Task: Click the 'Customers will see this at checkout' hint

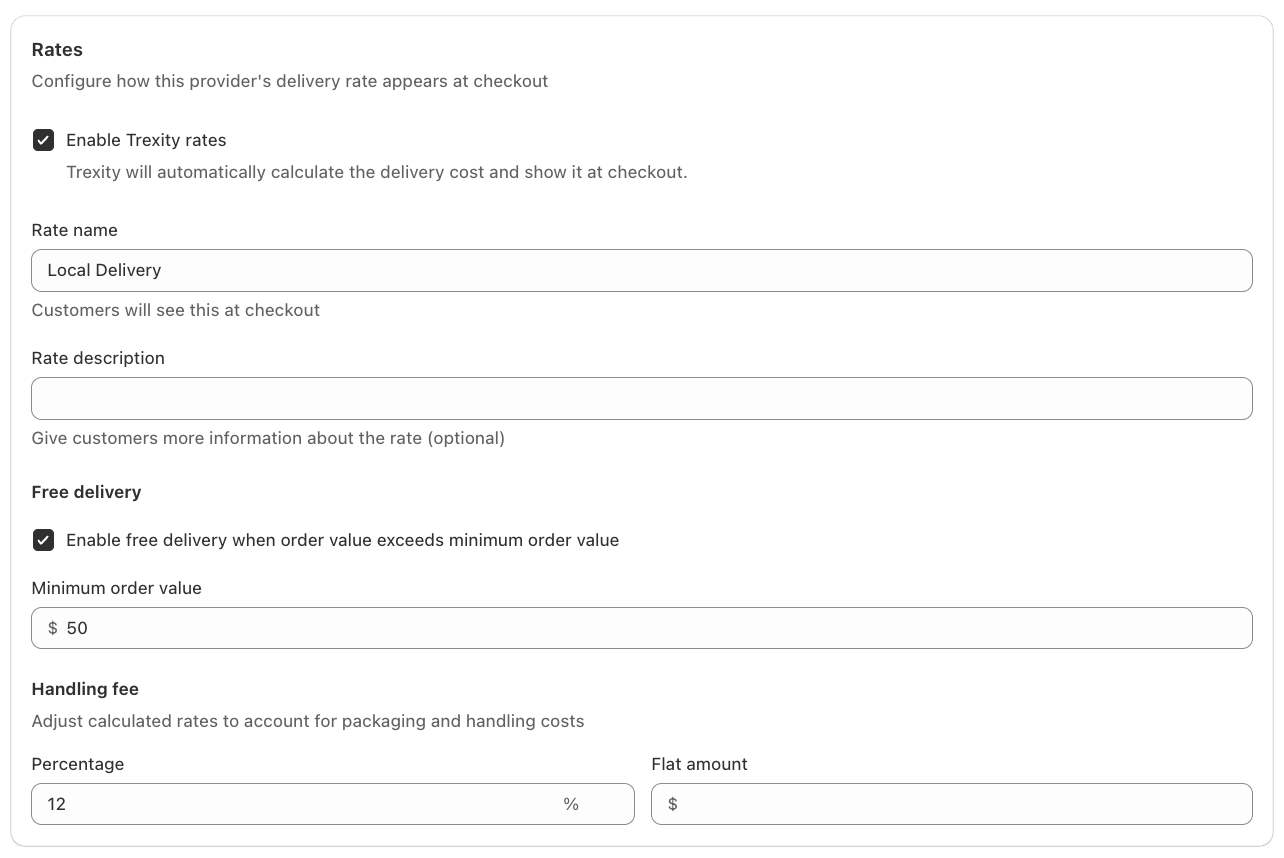Action: point(176,310)
